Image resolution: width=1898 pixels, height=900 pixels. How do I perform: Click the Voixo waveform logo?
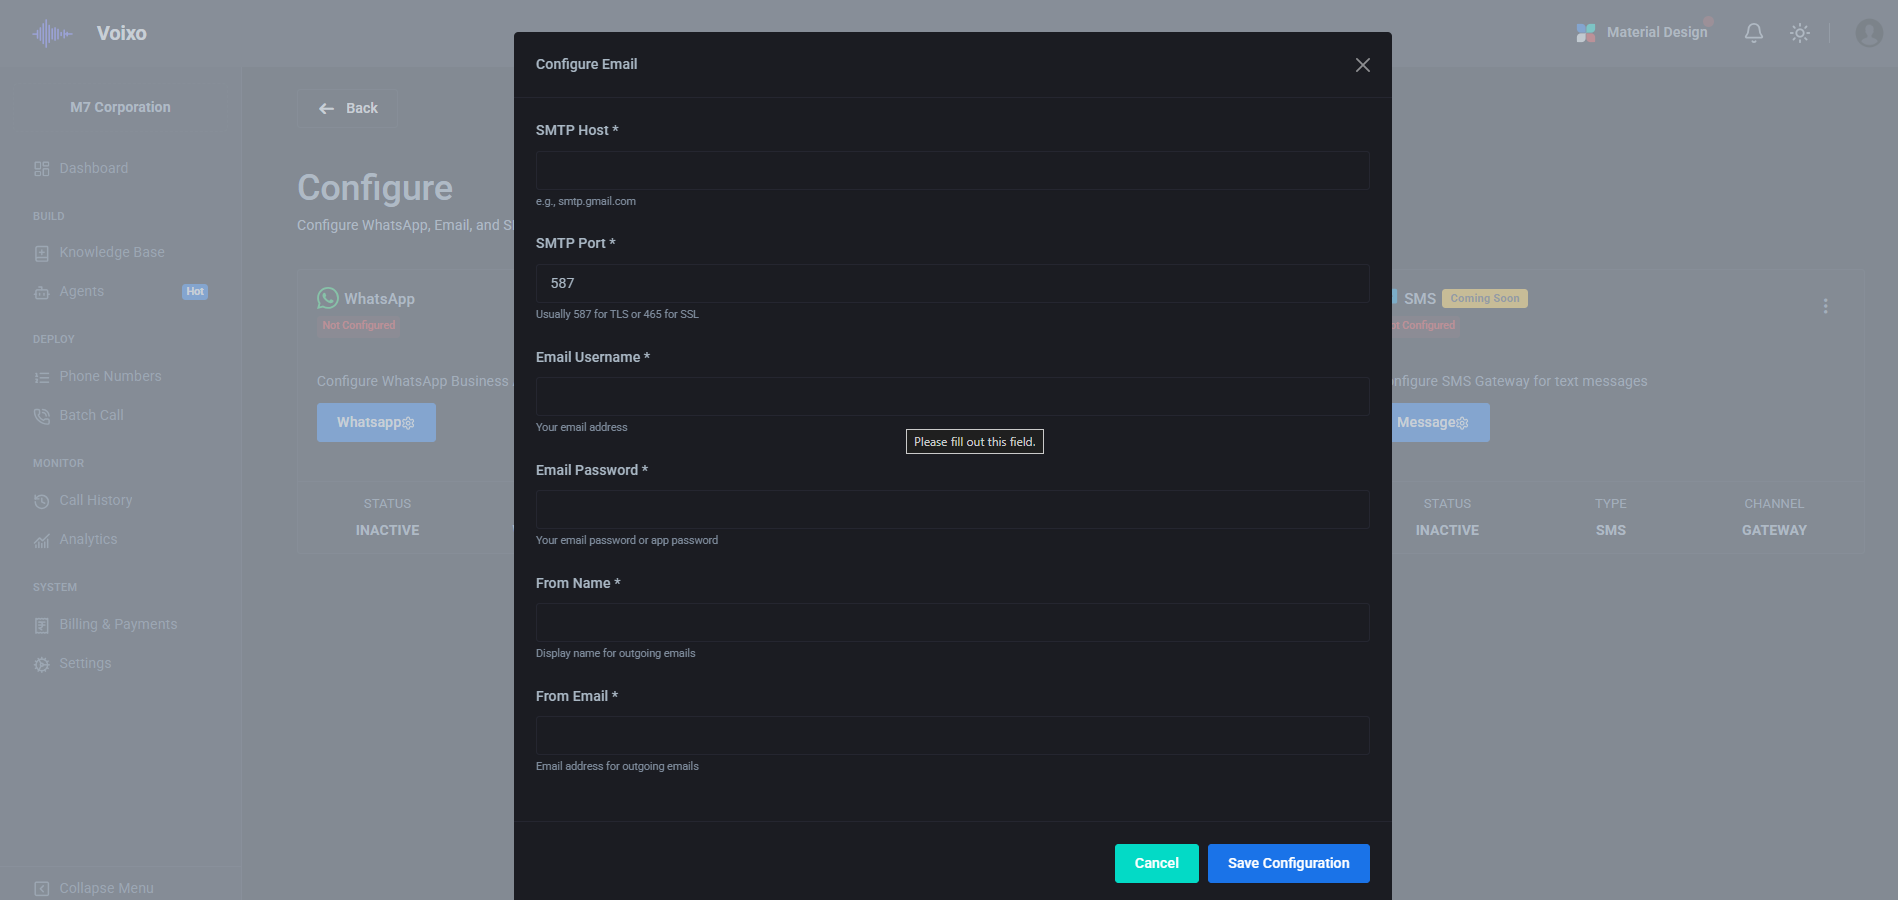50,32
